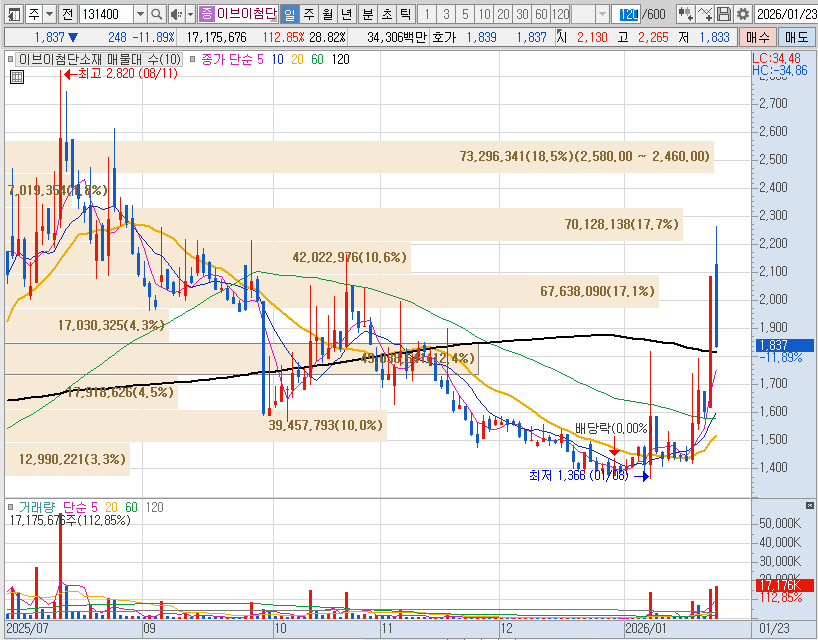Click the green 60 moving average label
818x640 pixels.
pos(317,59)
